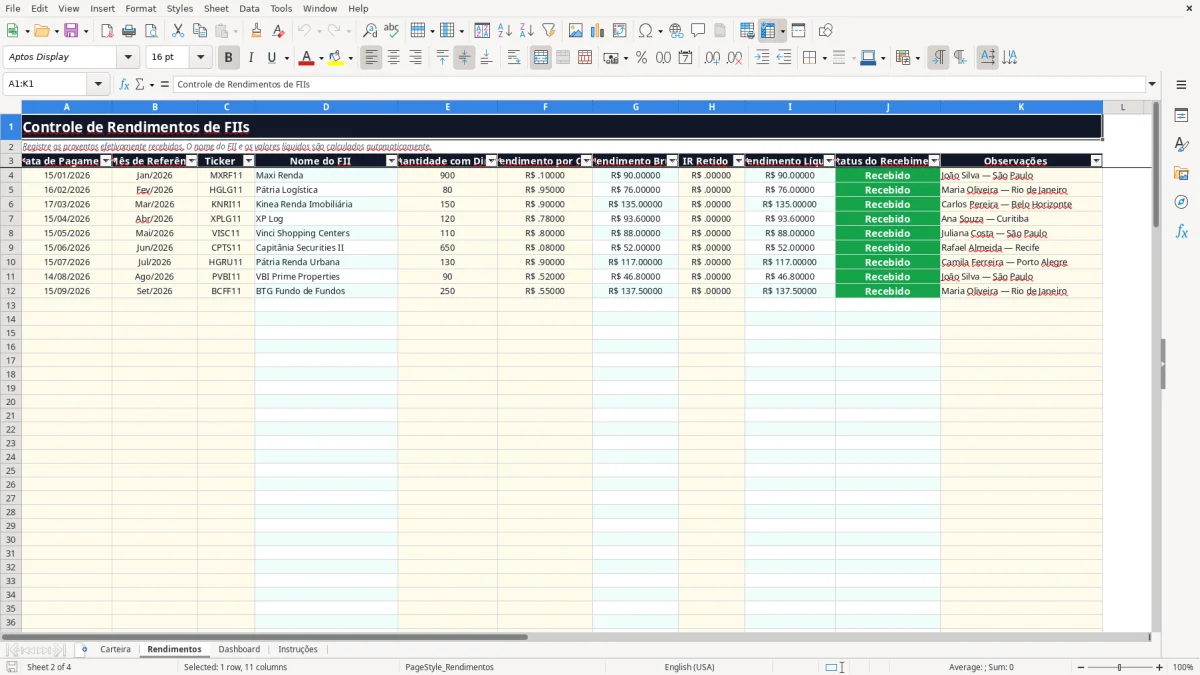Insert hyperlink globe icon
Image resolution: width=1200 pixels, height=675 pixels.
[x=676, y=31]
